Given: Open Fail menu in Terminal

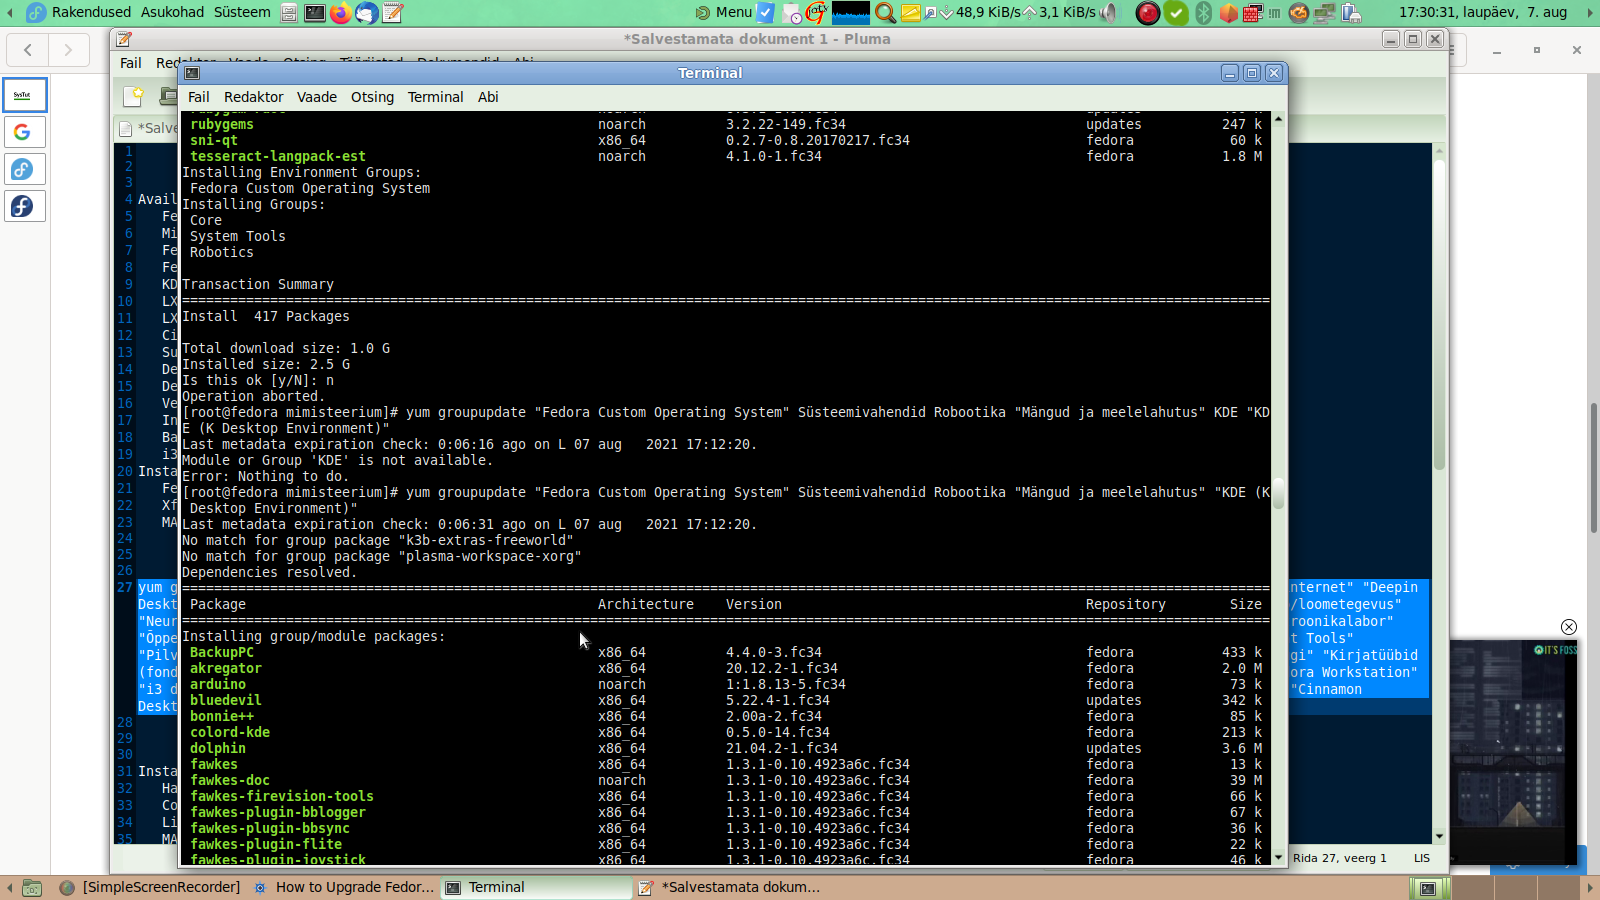Looking at the screenshot, I should (x=199, y=97).
